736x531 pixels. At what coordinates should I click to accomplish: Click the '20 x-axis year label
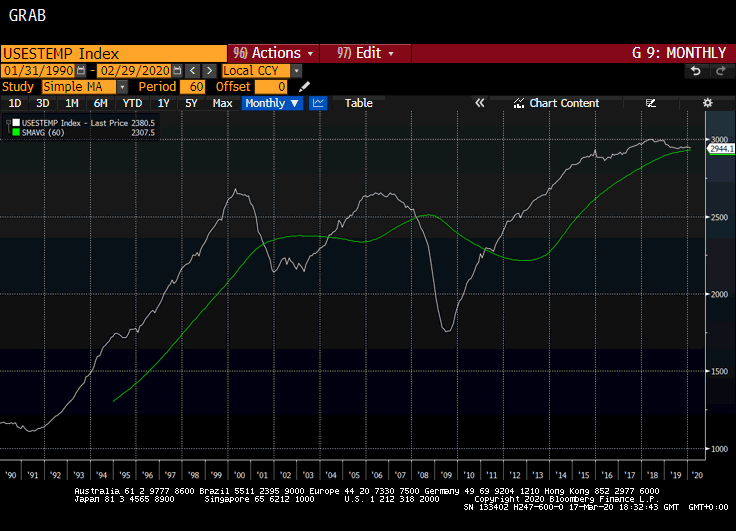[x=697, y=475]
